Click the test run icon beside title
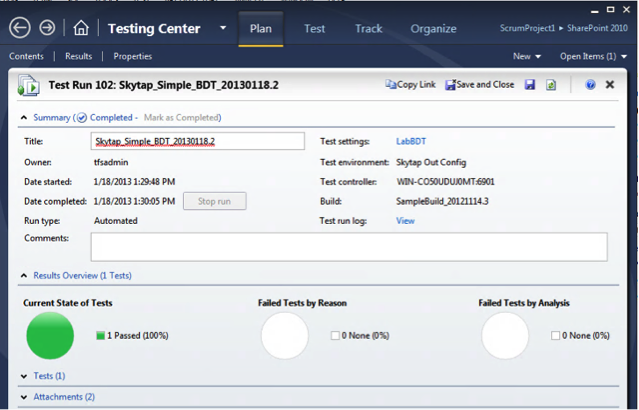Image resolution: width=639 pixels, height=410 pixels. click(x=29, y=85)
